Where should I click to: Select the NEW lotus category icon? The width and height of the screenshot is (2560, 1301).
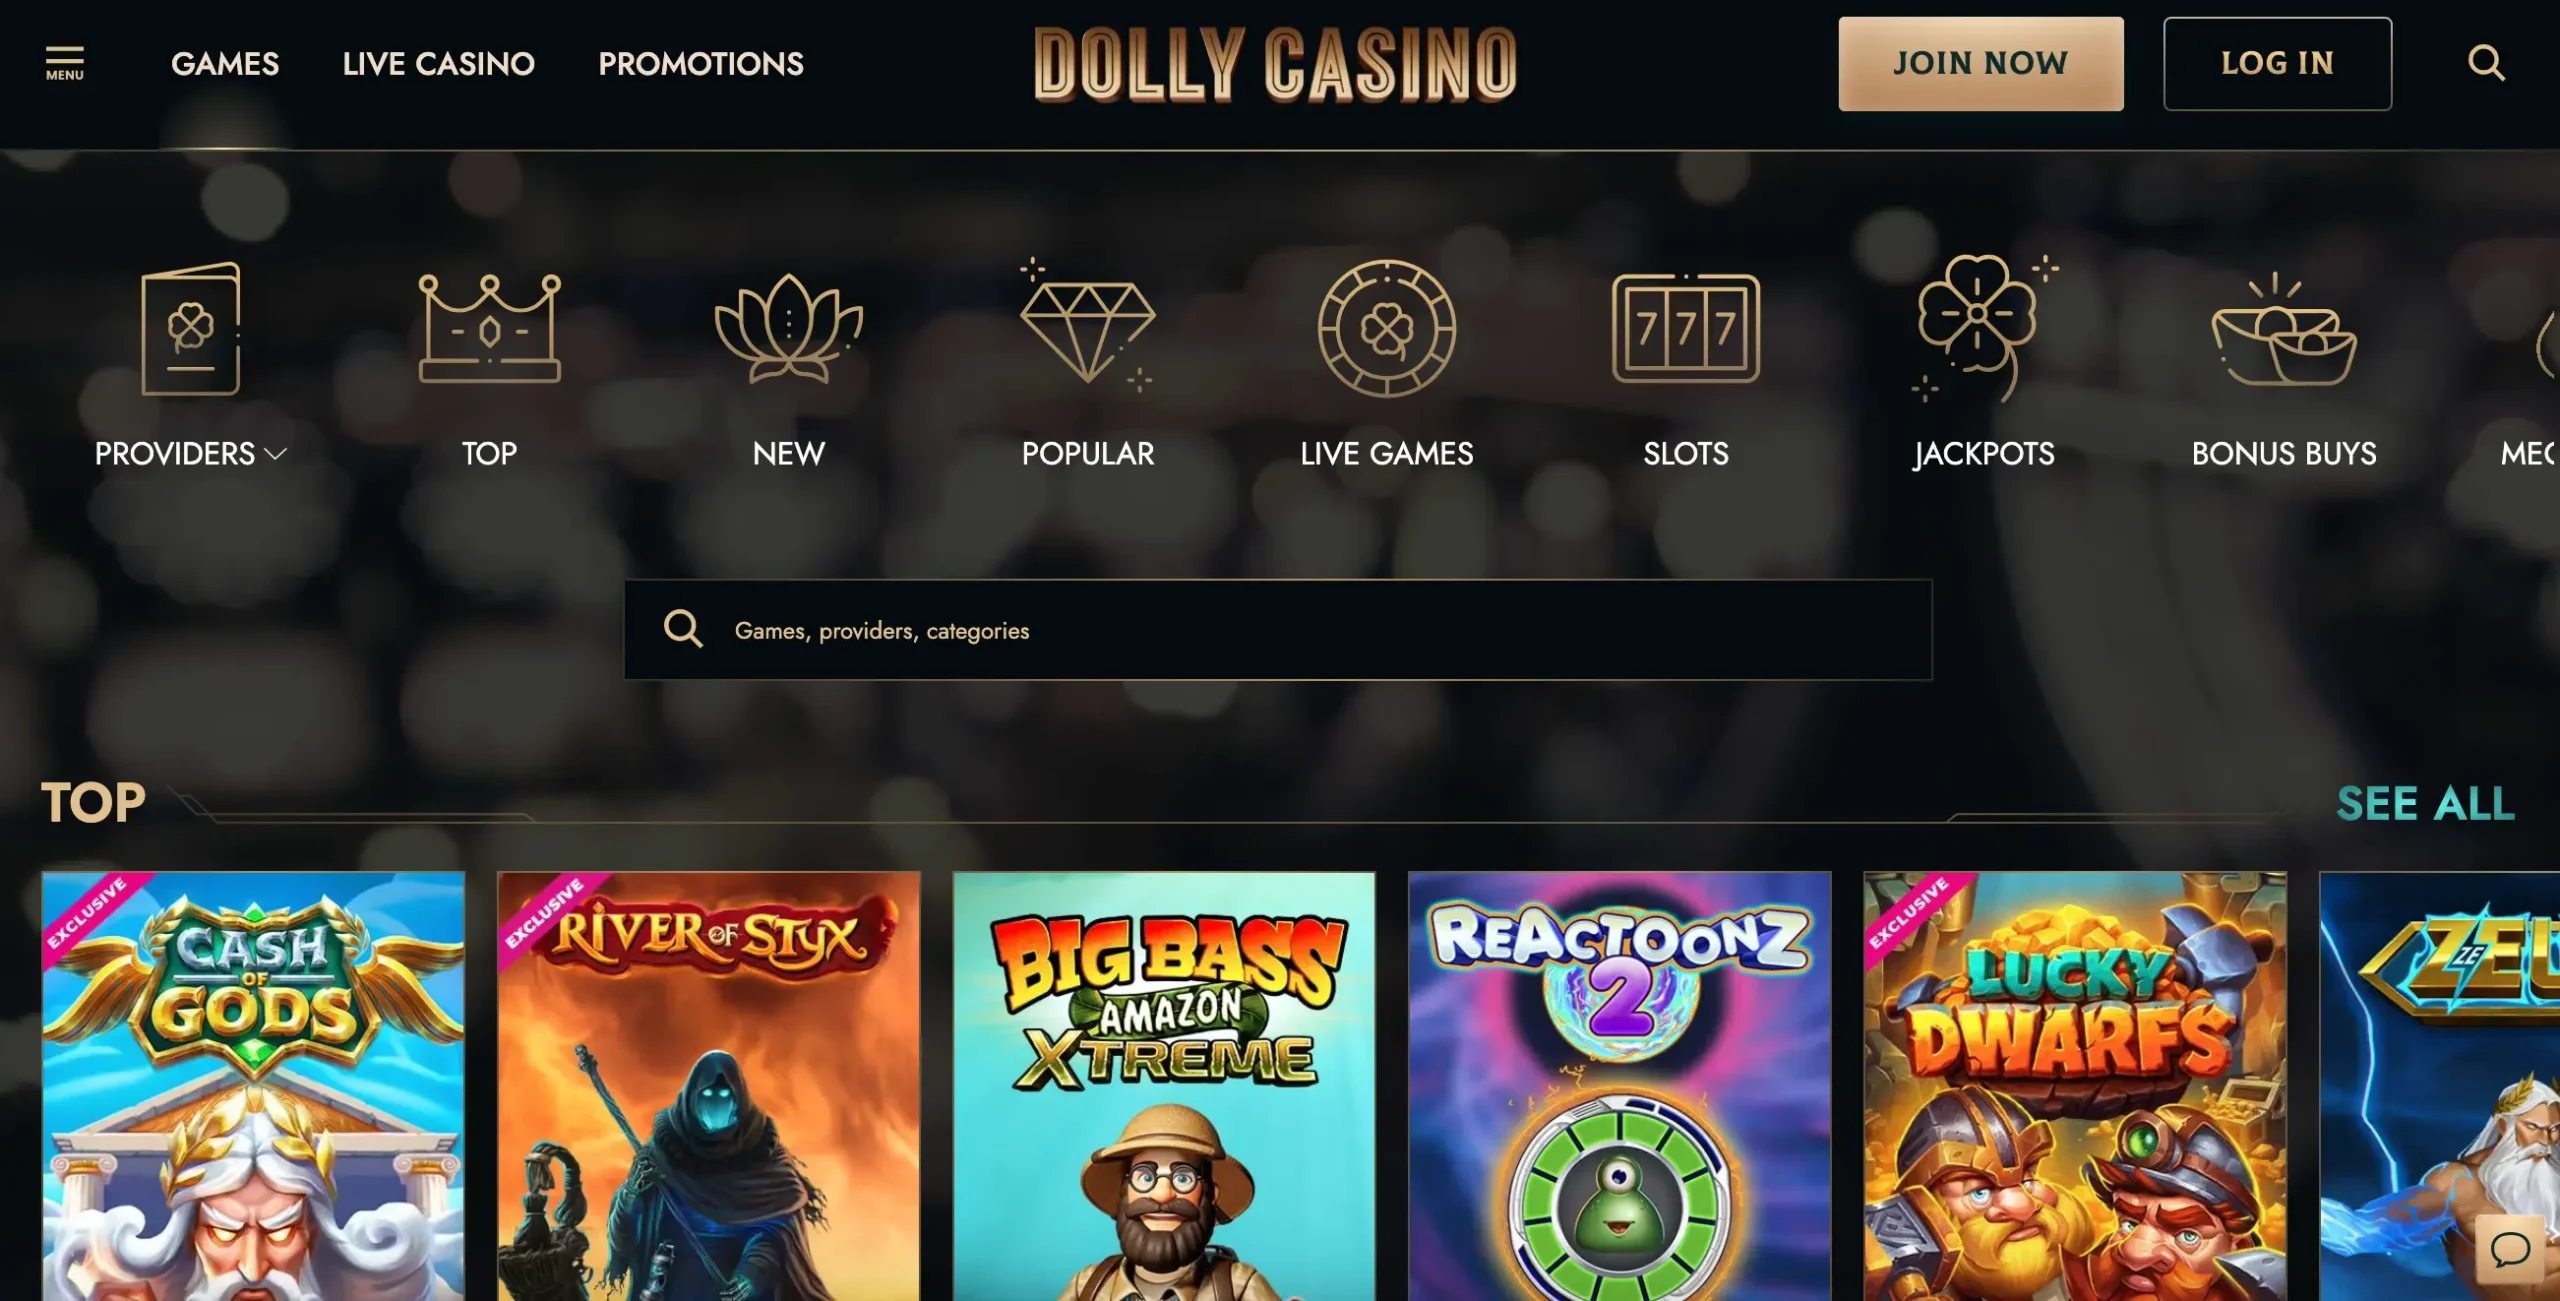[x=789, y=329]
